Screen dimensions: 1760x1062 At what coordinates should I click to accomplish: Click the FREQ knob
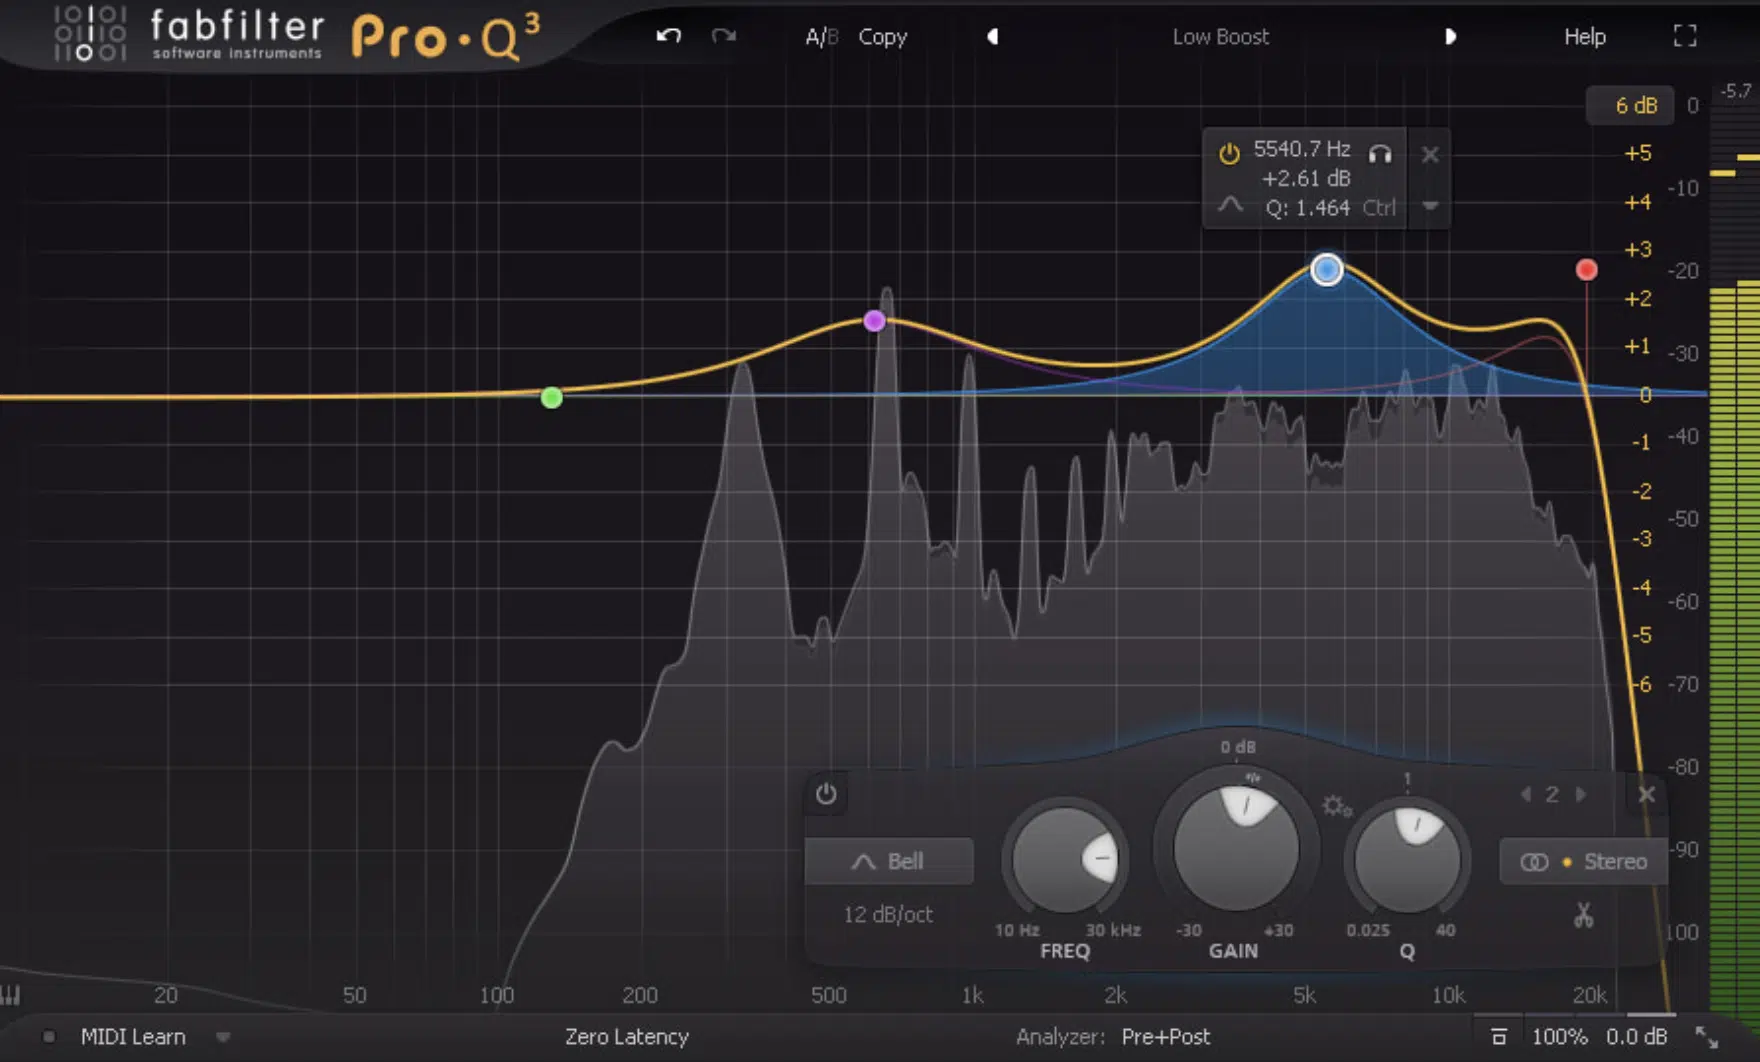coord(1065,859)
